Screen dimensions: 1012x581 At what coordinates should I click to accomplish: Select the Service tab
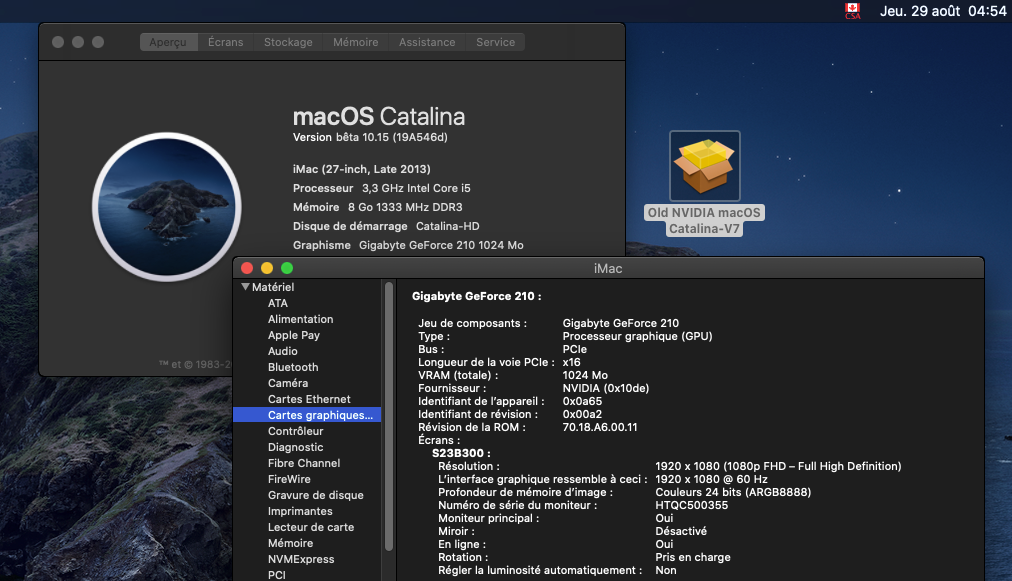(x=496, y=42)
